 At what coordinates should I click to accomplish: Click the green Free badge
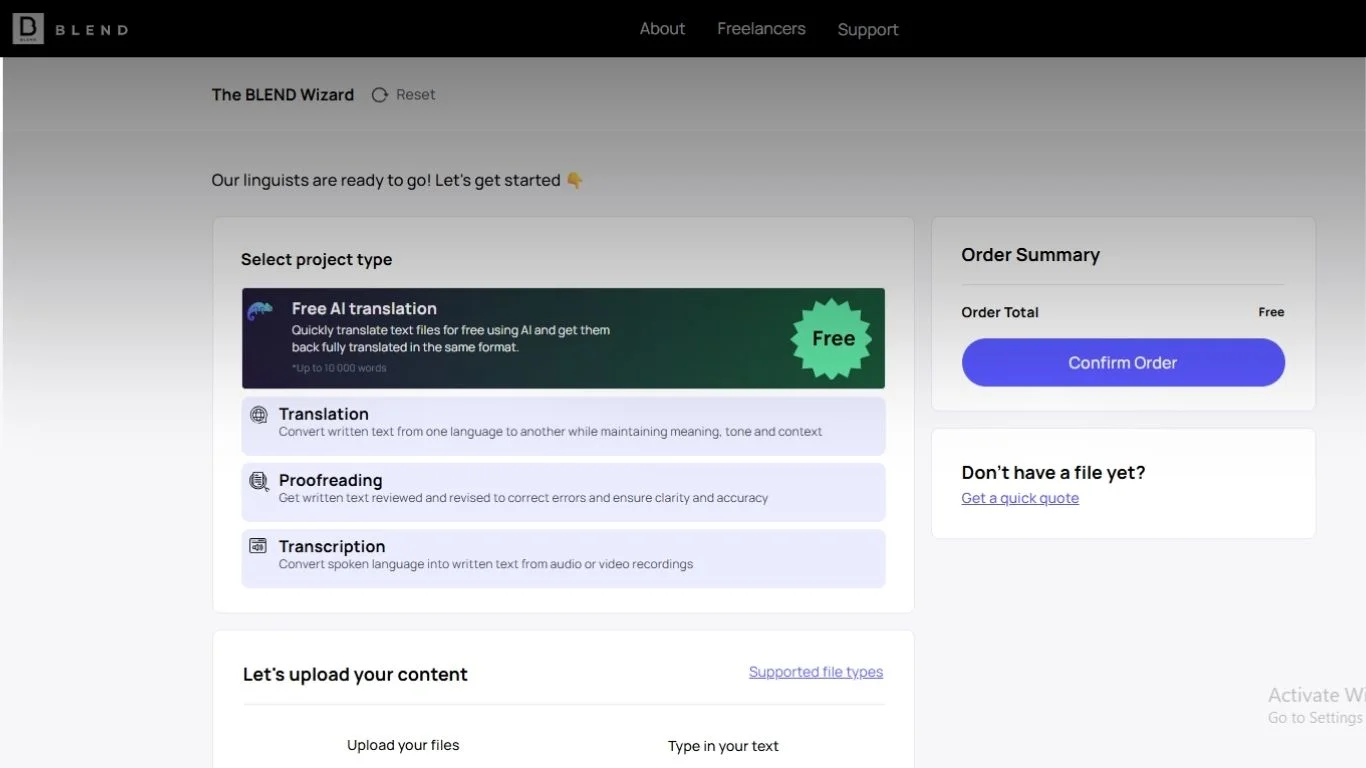pos(832,339)
